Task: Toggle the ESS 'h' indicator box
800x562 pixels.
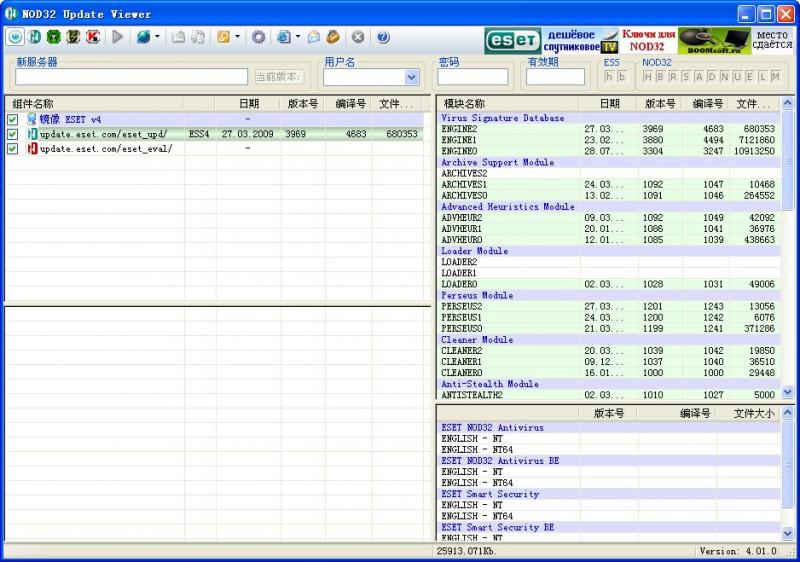Action: coord(609,77)
